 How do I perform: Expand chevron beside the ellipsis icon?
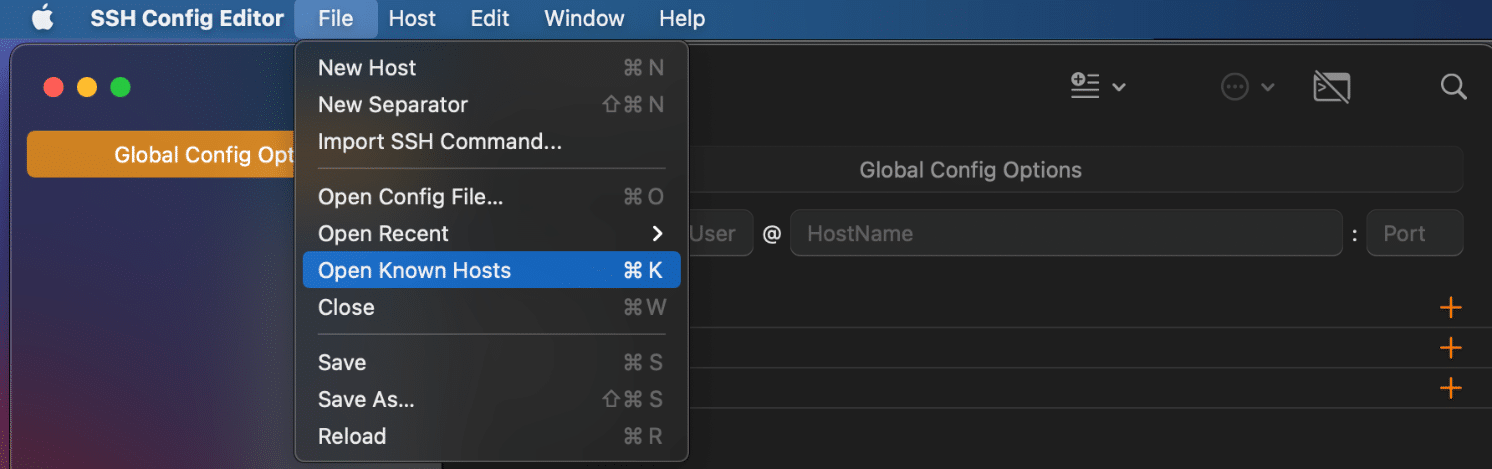[x=1267, y=88]
